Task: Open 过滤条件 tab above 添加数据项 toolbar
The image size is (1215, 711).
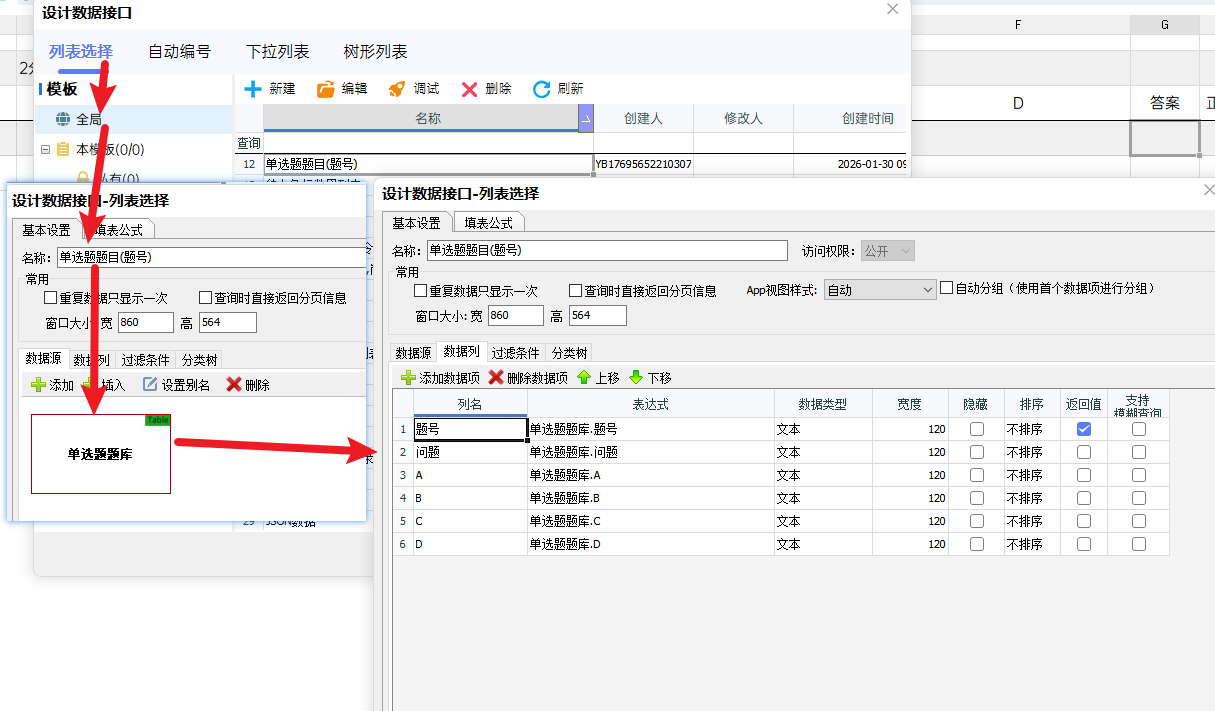Action: click(515, 353)
